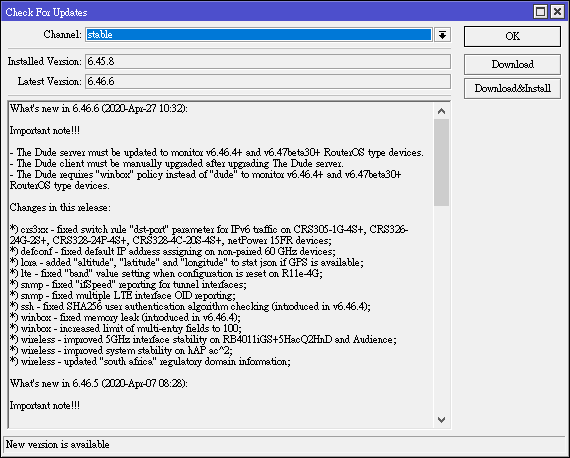The width and height of the screenshot is (570, 458).
Task: Click line "wireless - improved 5GHz interface stability"
Action: click(x=203, y=340)
